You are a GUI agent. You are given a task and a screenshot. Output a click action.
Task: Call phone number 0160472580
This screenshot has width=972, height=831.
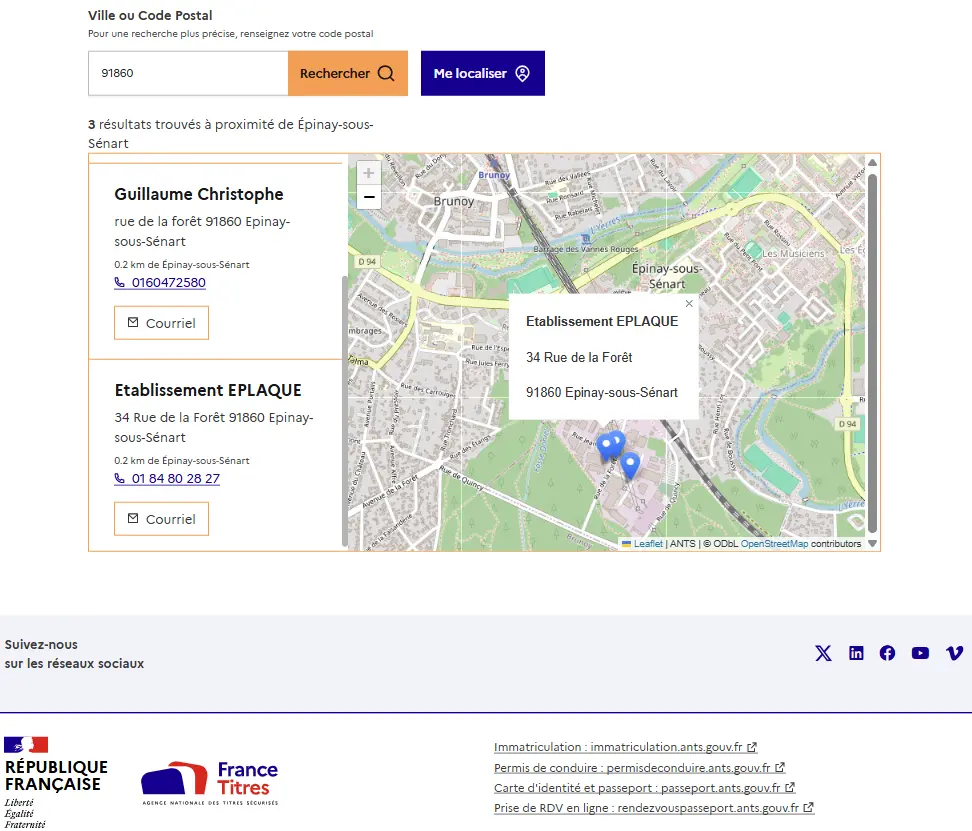pos(168,283)
